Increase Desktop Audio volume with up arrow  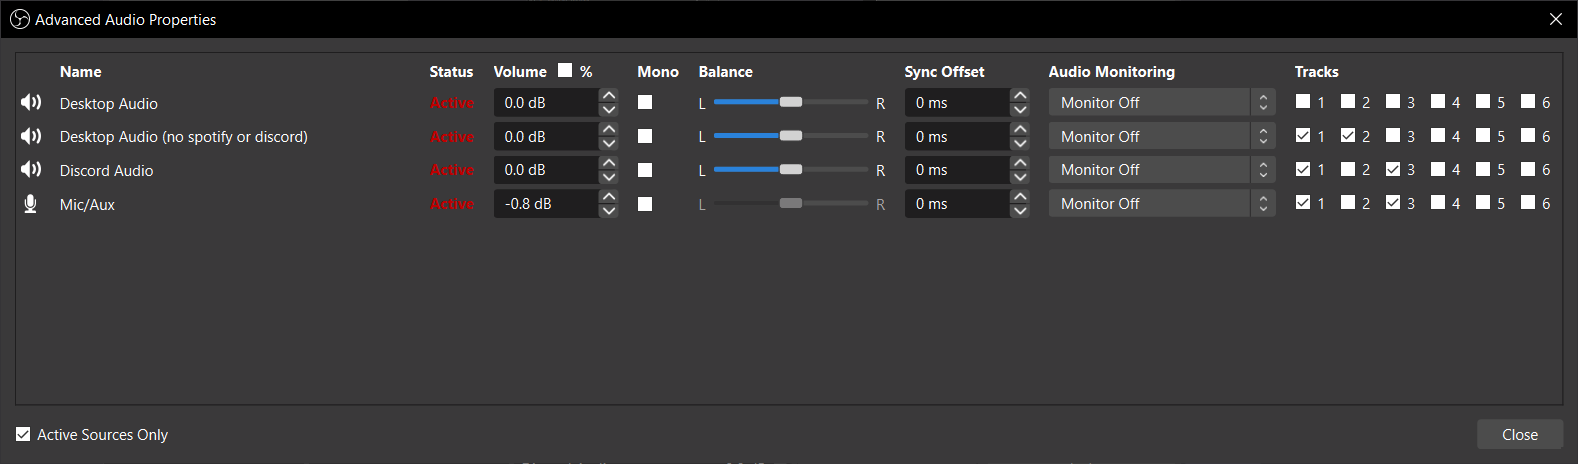(608, 96)
